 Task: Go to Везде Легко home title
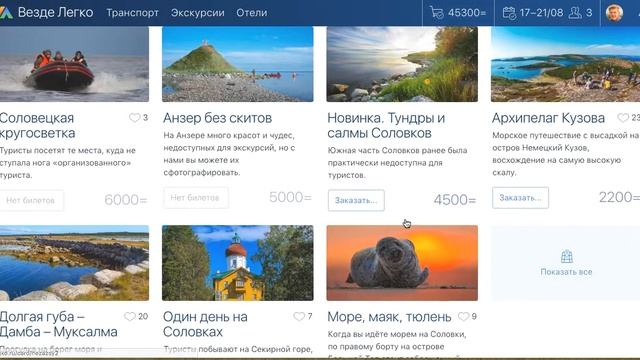[x=56, y=13]
